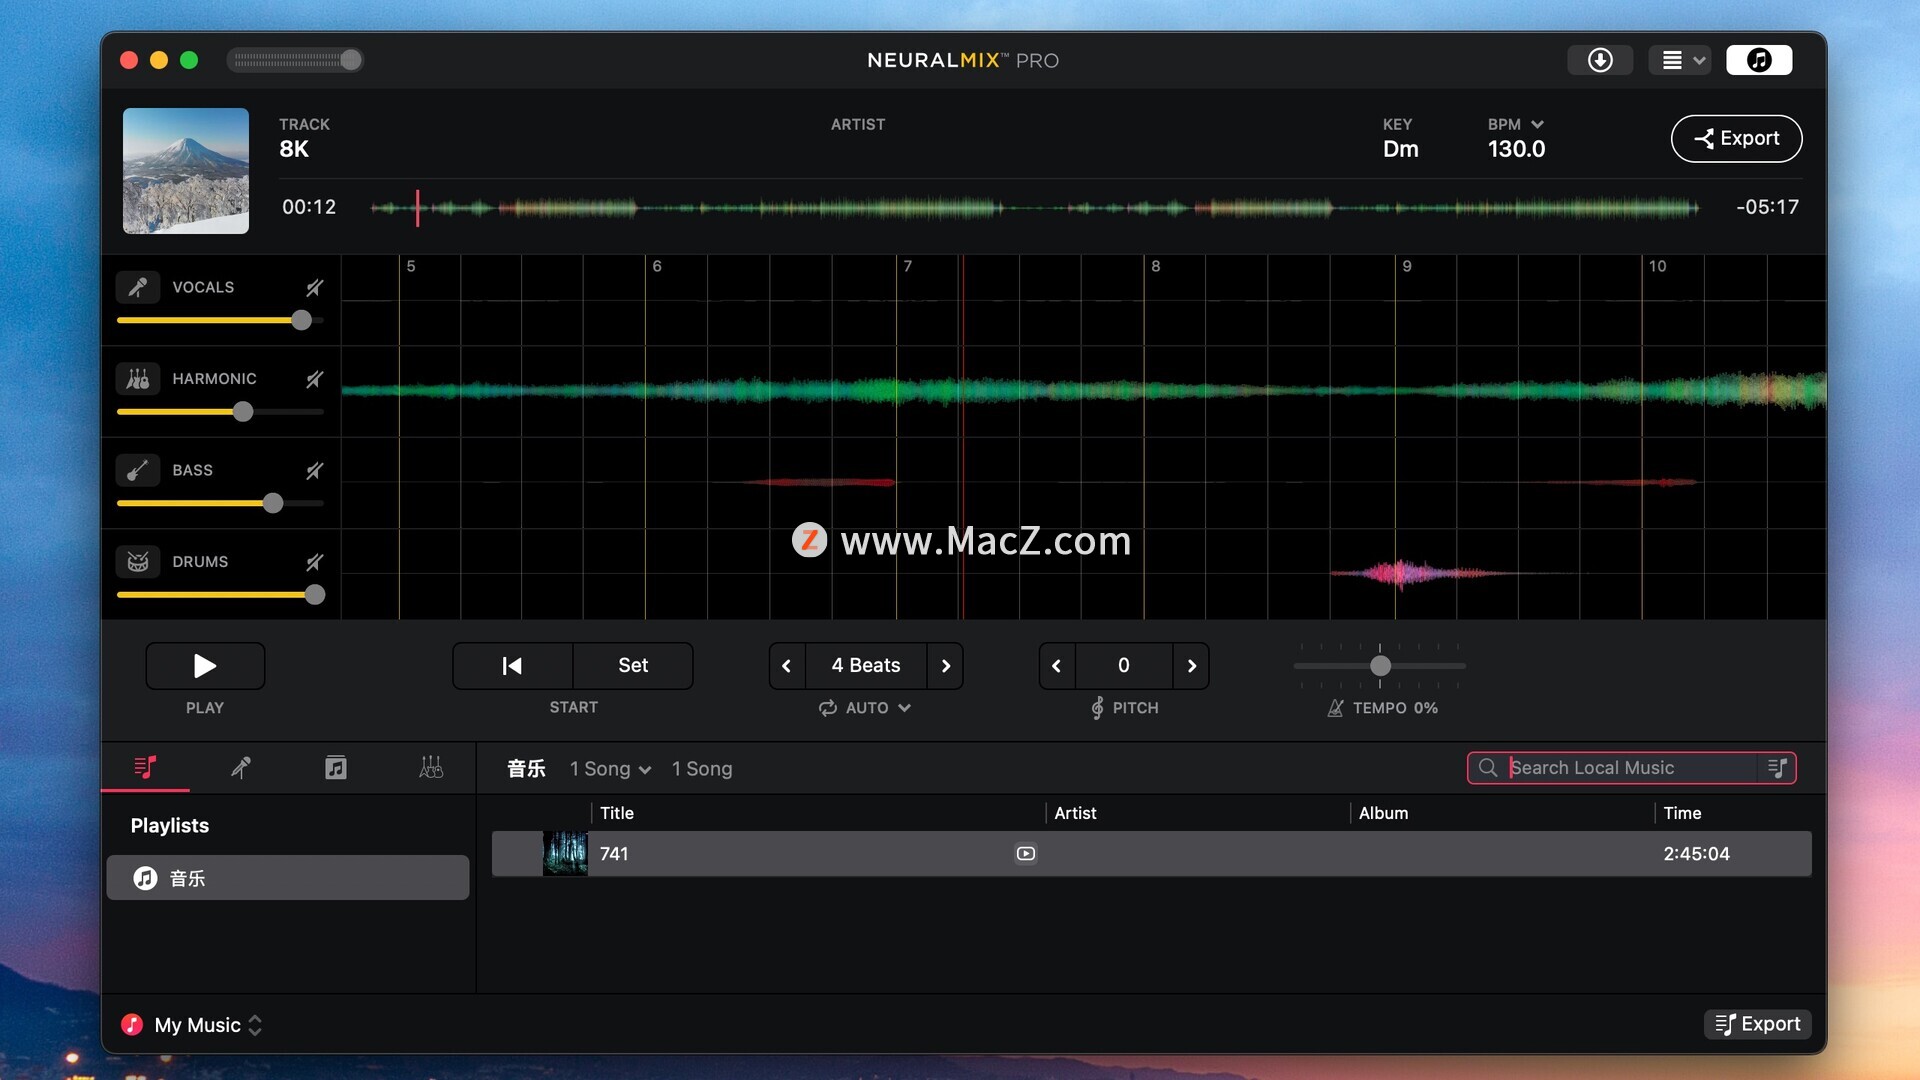
Task: Click the 8K track album artwork
Action: 186,171
